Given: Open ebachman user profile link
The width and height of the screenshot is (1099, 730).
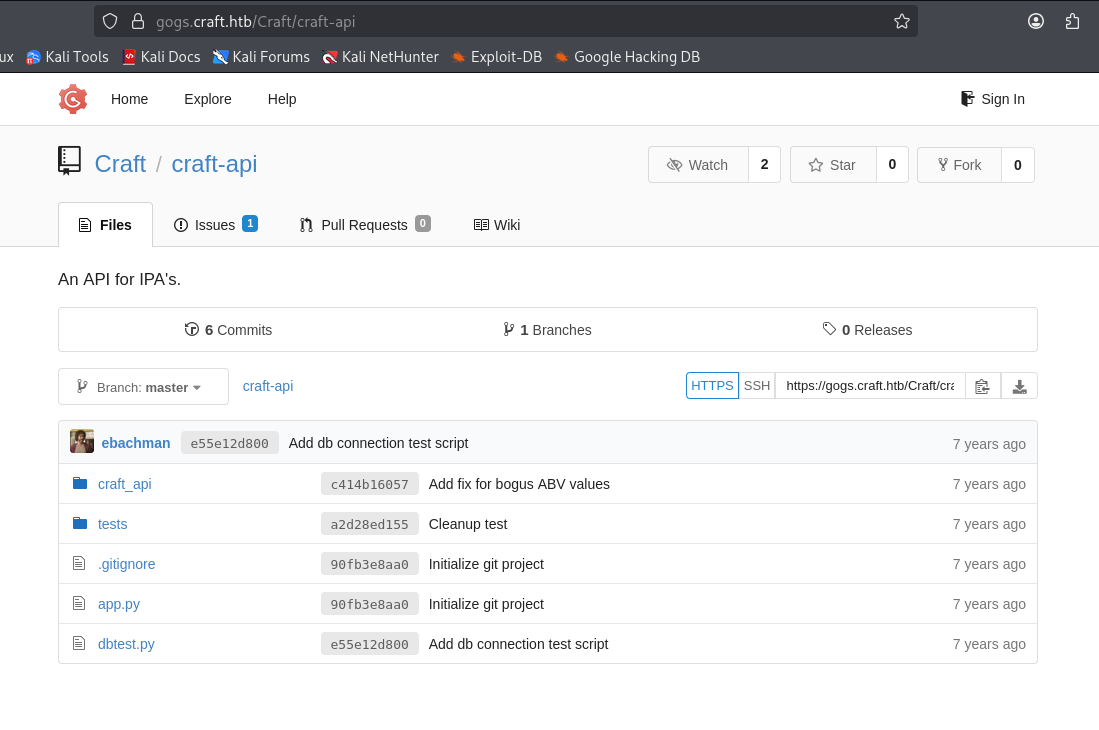Looking at the screenshot, I should click(136, 443).
